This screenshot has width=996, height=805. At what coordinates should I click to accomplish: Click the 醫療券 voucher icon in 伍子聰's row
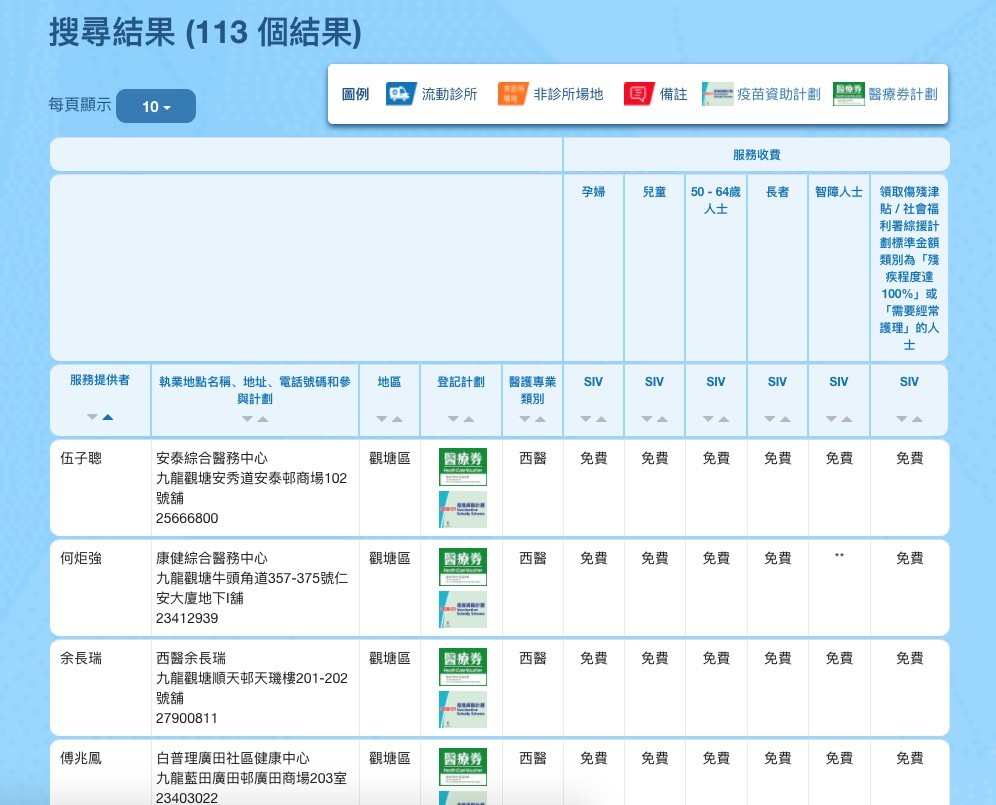tap(462, 466)
